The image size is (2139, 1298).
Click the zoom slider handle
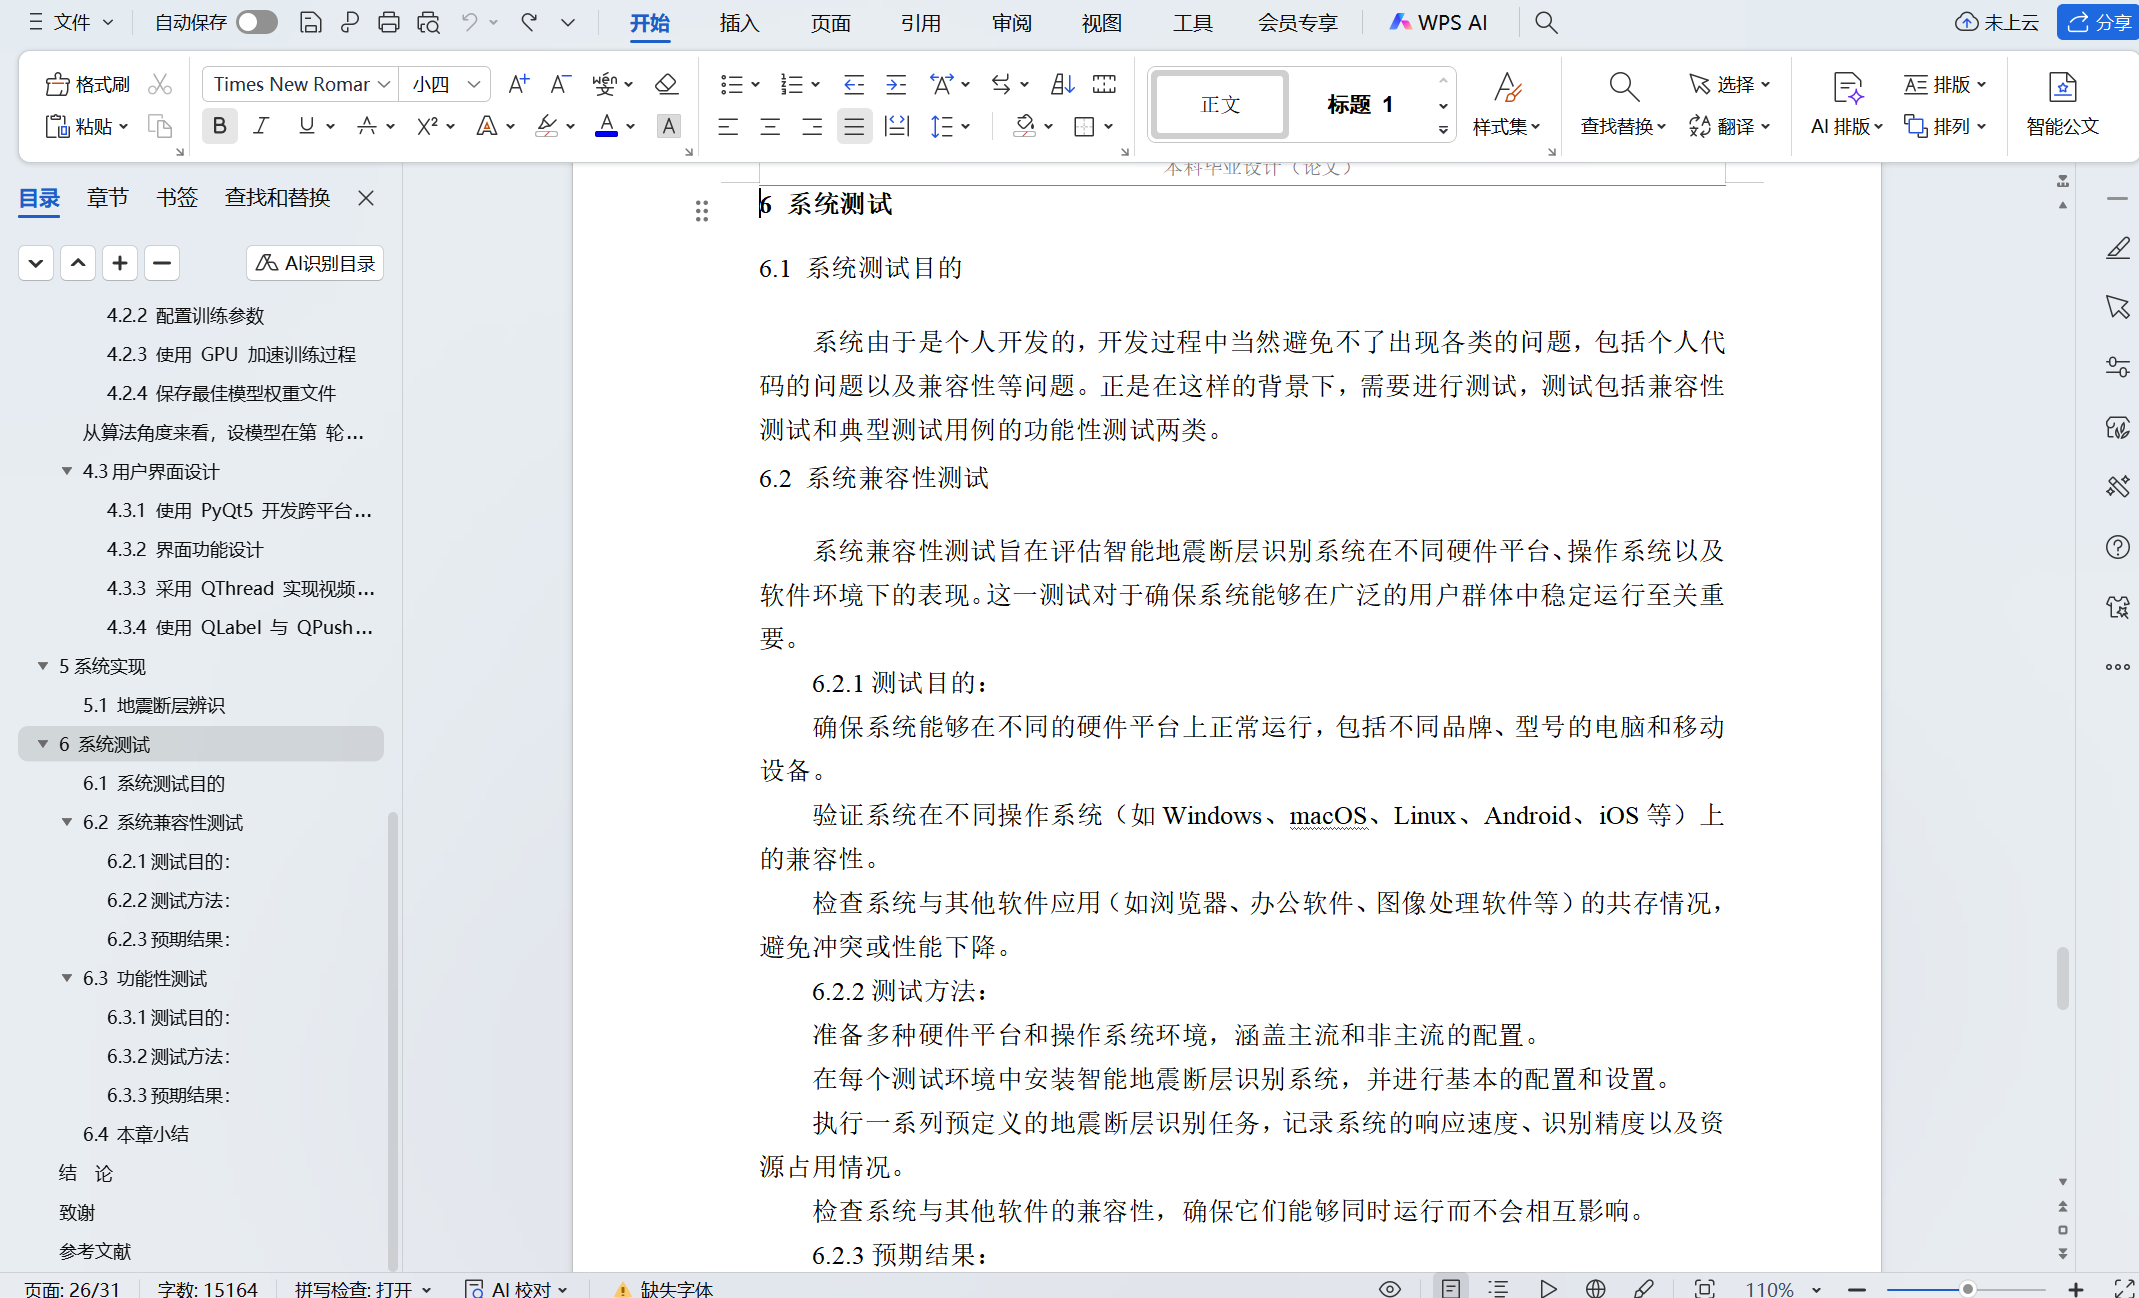coord(1966,1288)
